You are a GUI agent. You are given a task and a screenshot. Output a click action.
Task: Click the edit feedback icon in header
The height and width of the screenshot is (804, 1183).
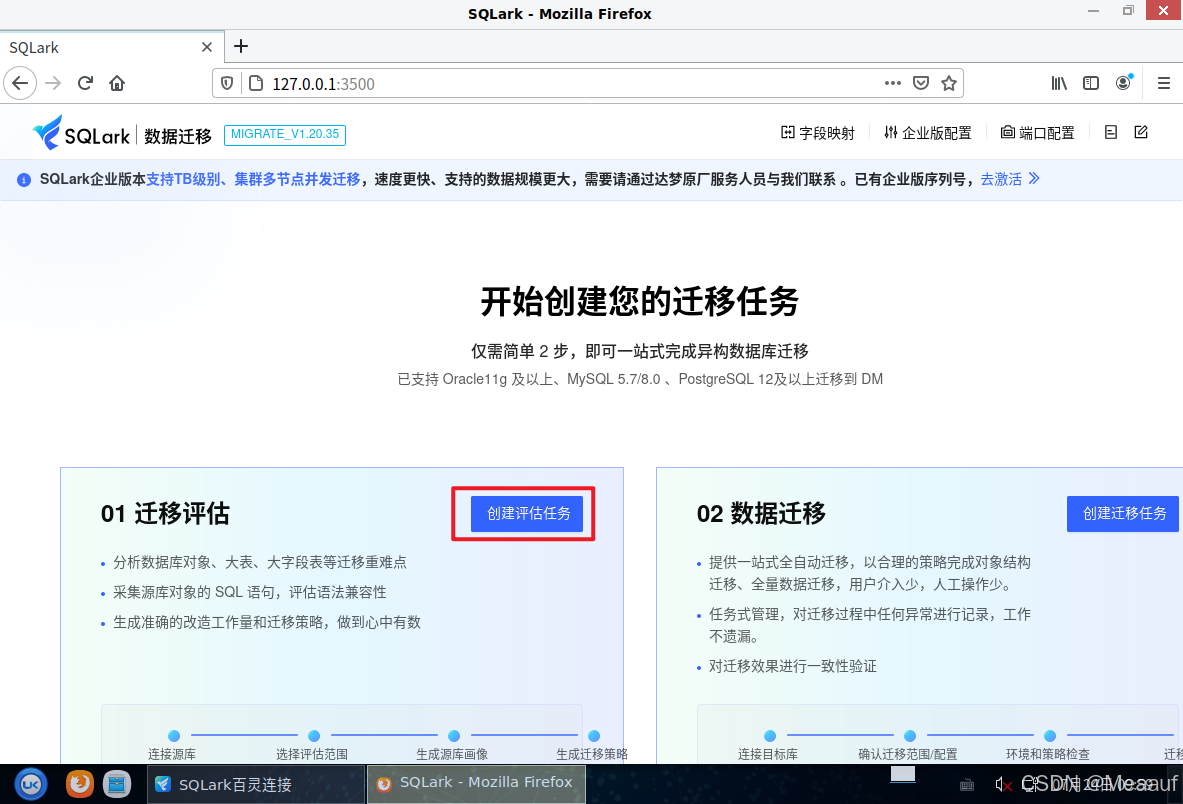tap(1141, 133)
